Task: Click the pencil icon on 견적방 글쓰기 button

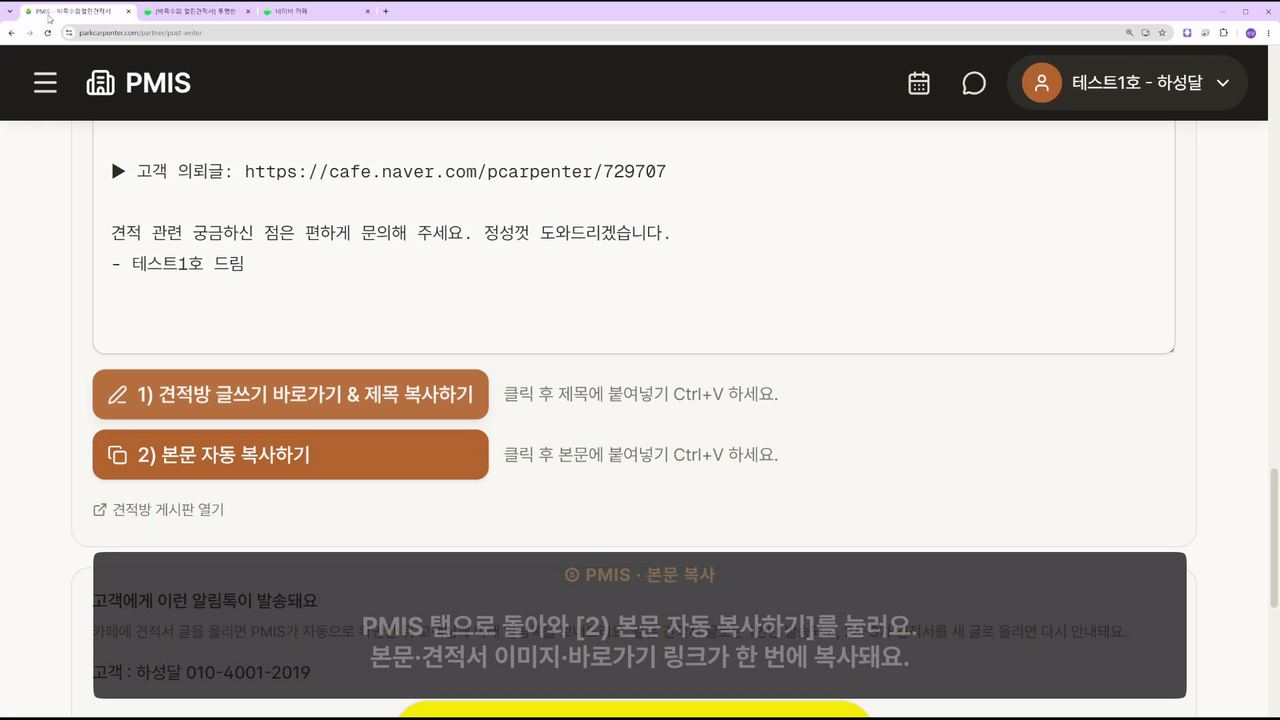Action: 118,394
